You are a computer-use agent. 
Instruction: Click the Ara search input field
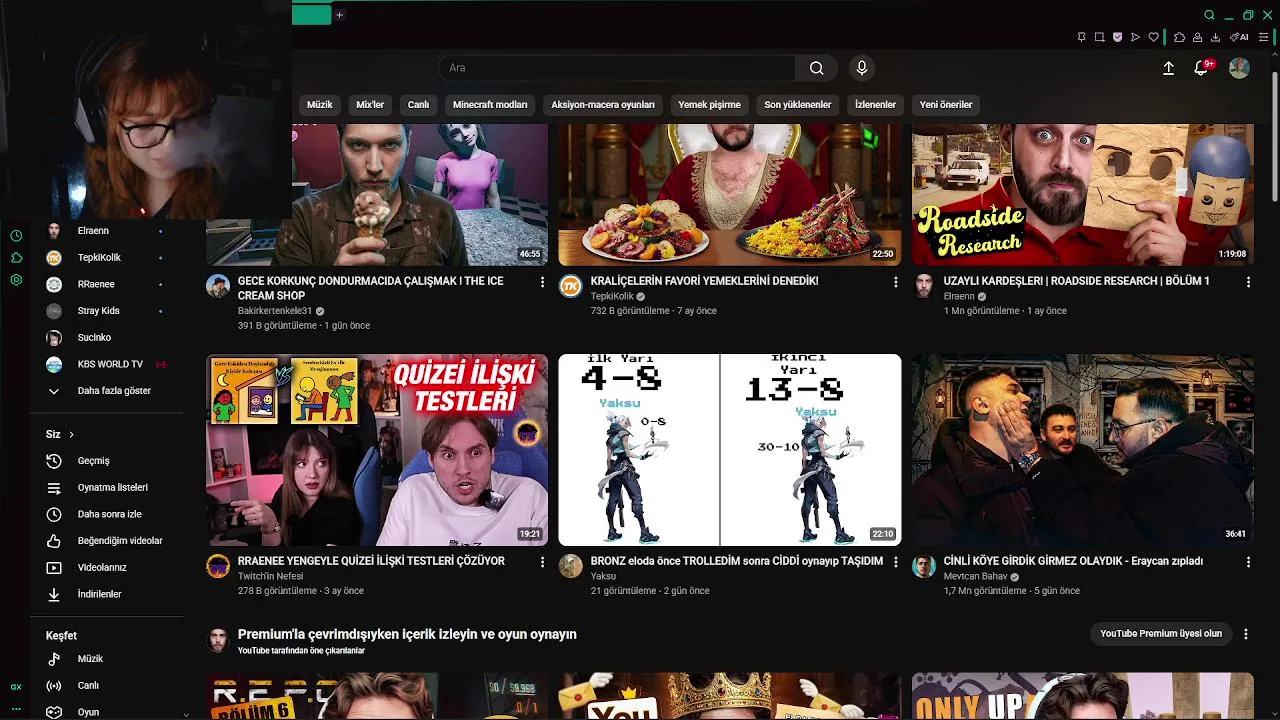tap(617, 68)
